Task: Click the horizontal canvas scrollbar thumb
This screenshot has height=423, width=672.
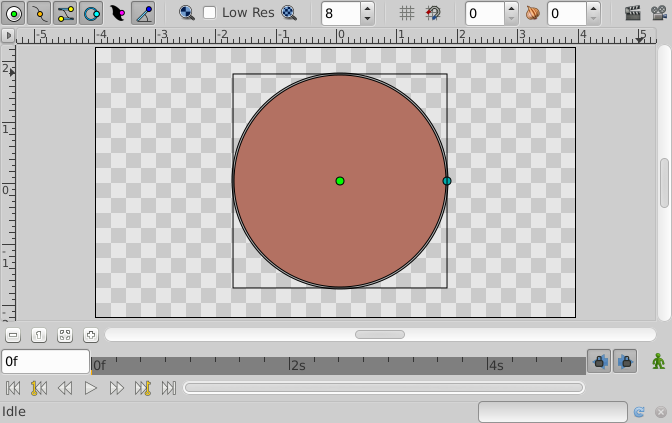Action: [x=380, y=334]
